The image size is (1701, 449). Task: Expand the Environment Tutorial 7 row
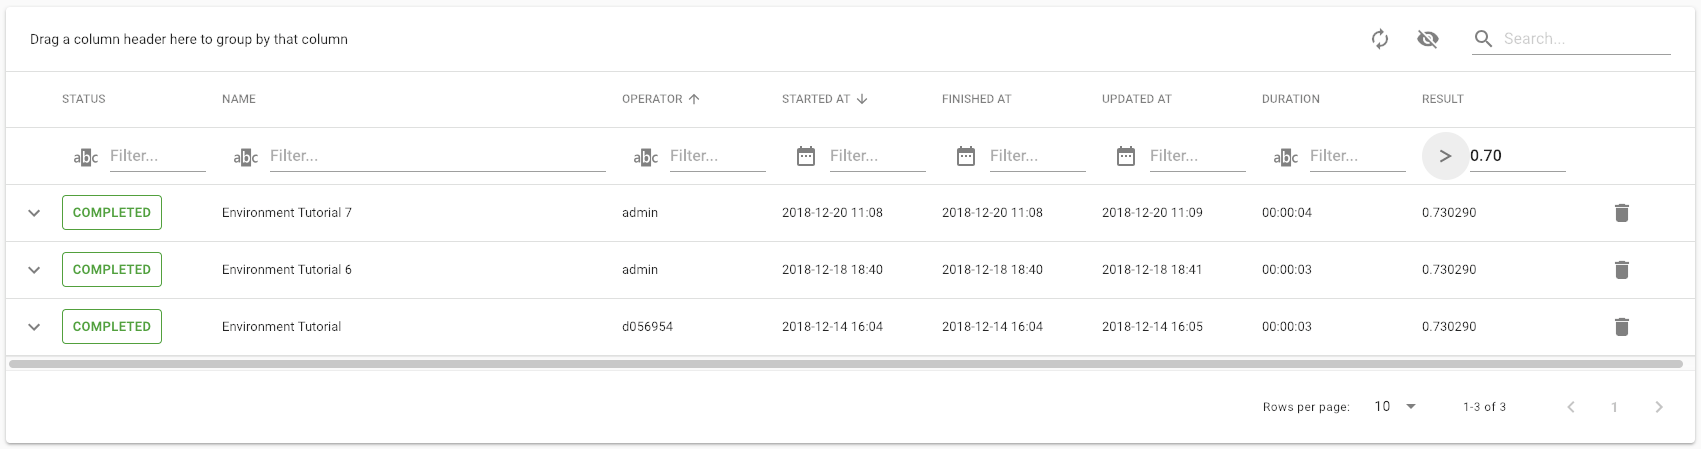(x=34, y=213)
